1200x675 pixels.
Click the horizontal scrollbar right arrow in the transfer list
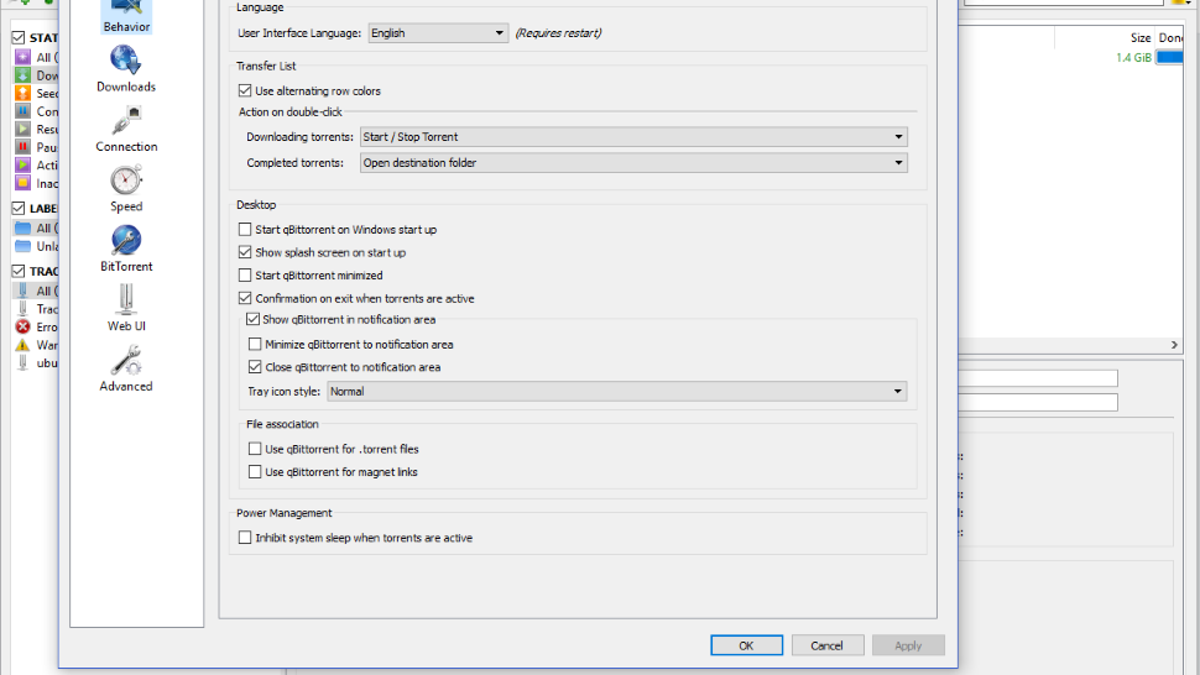1175,345
